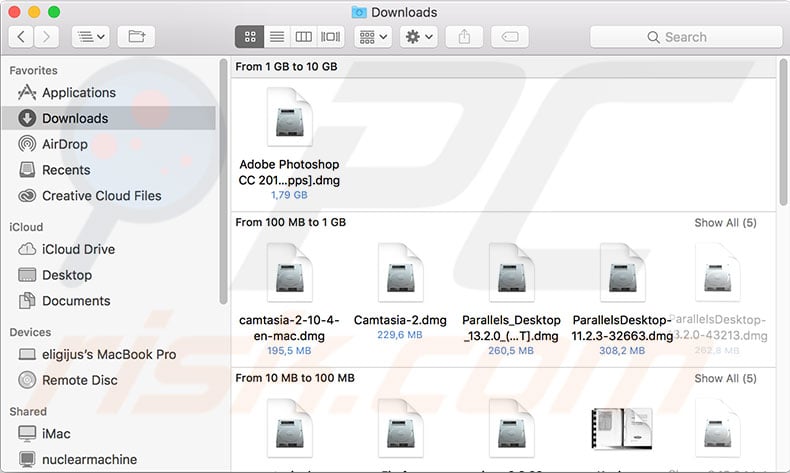Open the Action gear menu
The height and width of the screenshot is (473, 790).
[419, 37]
